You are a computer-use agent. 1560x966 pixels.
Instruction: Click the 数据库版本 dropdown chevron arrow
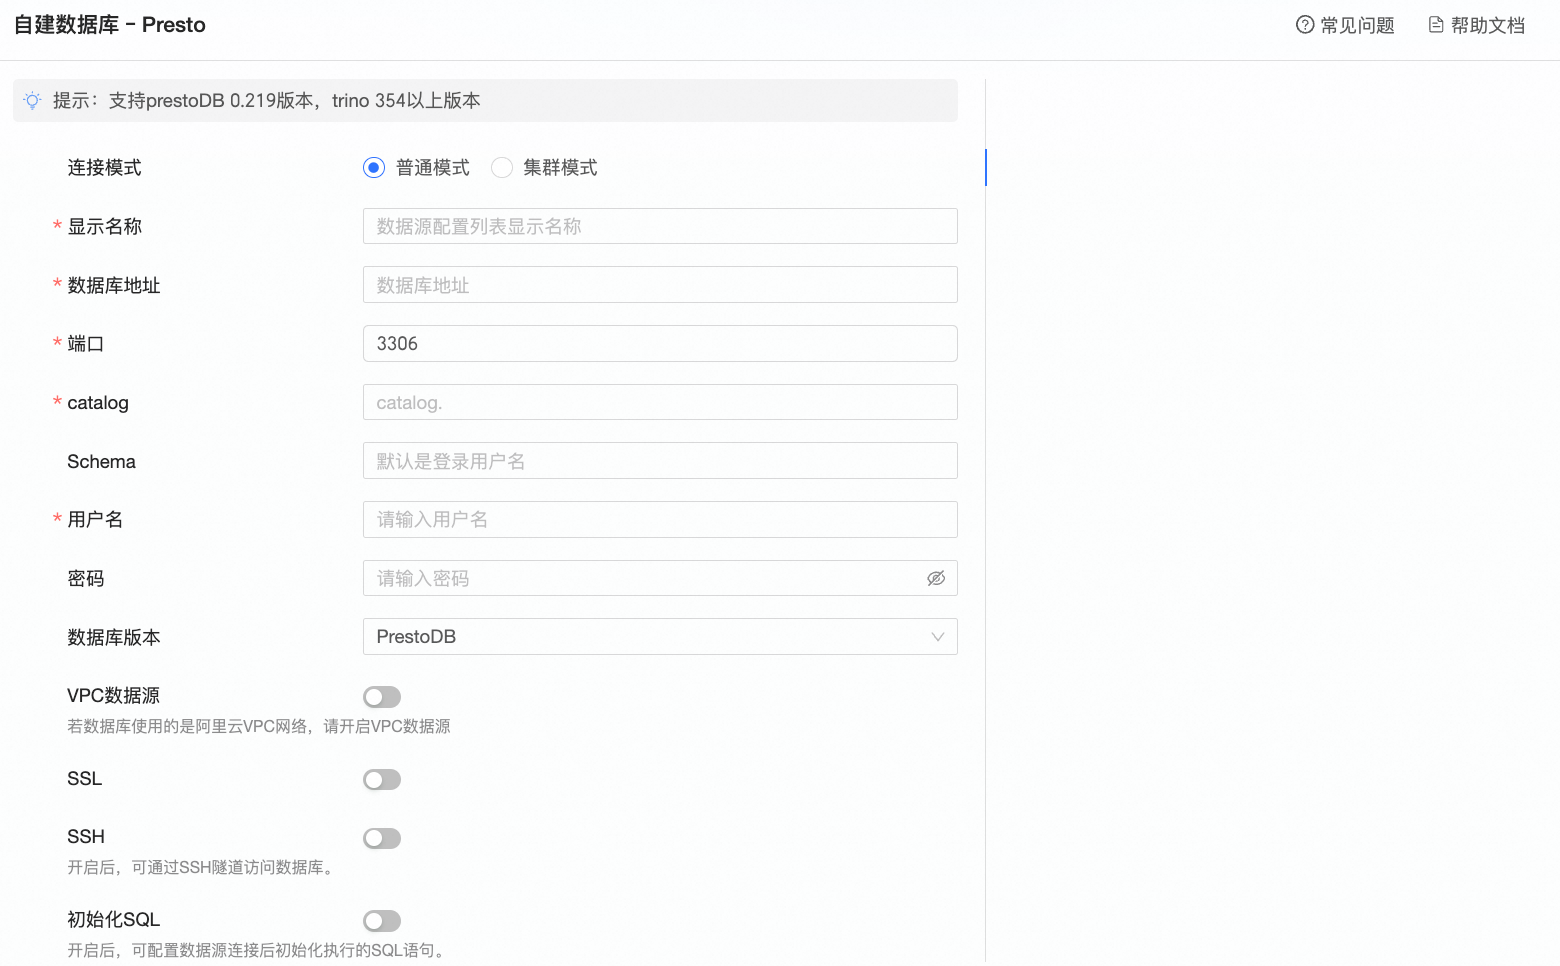[938, 637]
